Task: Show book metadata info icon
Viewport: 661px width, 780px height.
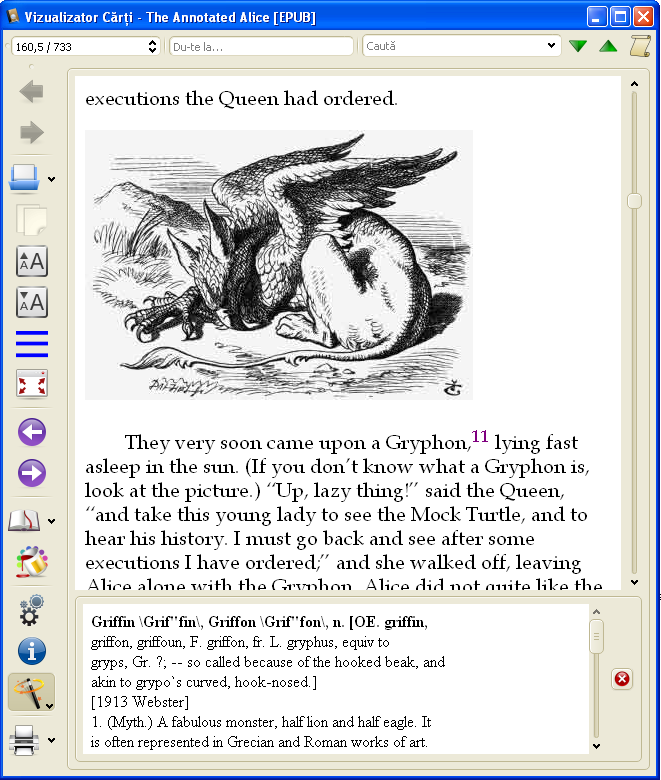Action: coord(32,651)
